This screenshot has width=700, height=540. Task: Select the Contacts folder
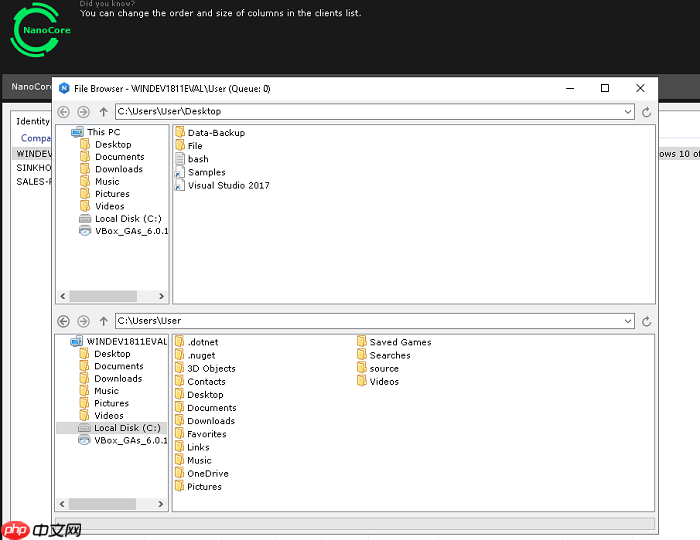[x=200, y=382]
